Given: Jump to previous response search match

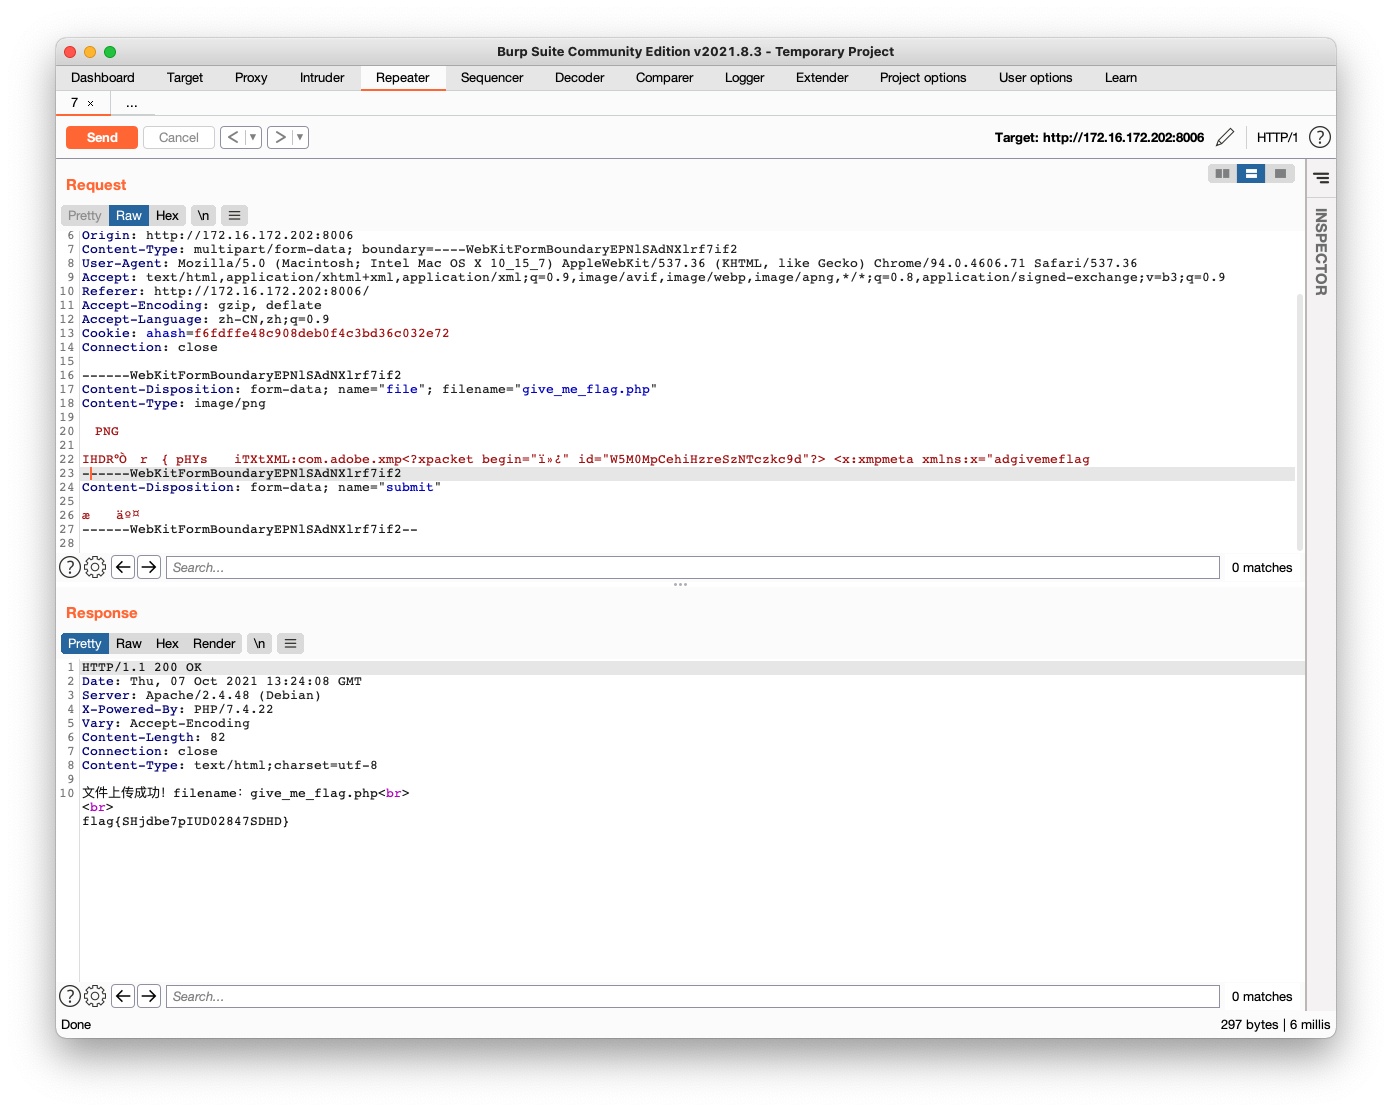Looking at the screenshot, I should point(123,995).
